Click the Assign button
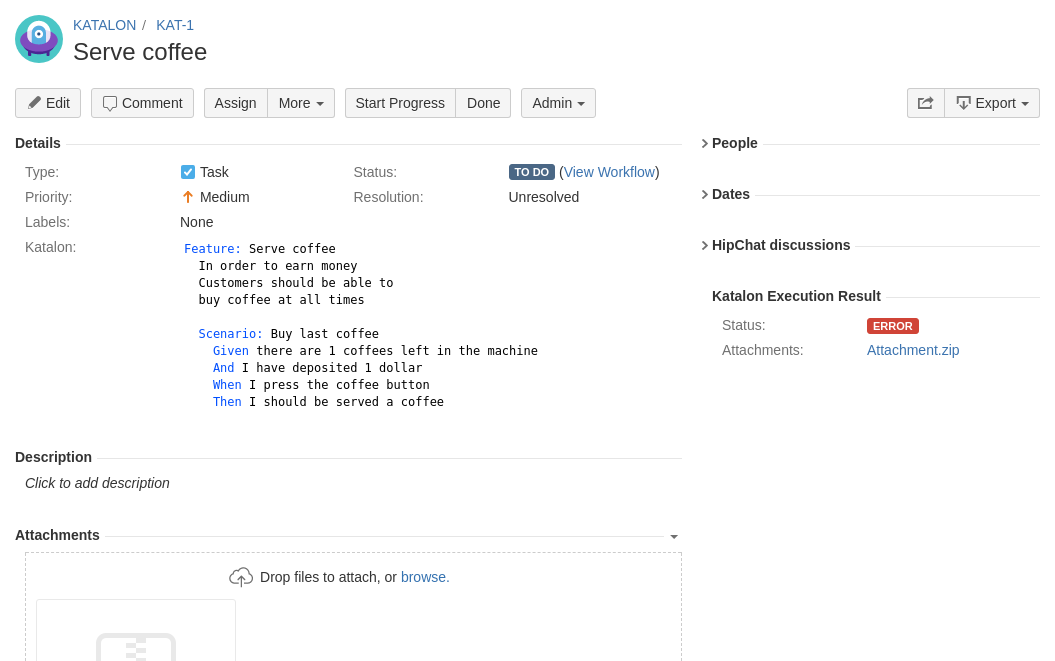Viewport: 1055px width, 661px height. [x=235, y=103]
